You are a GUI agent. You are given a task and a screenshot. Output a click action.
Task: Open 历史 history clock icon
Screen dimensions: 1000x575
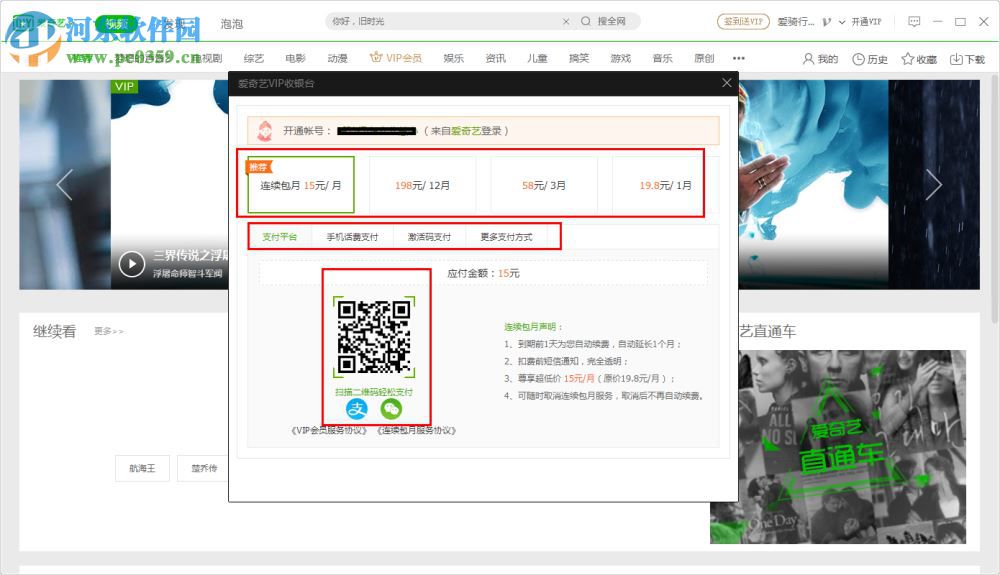[870, 59]
